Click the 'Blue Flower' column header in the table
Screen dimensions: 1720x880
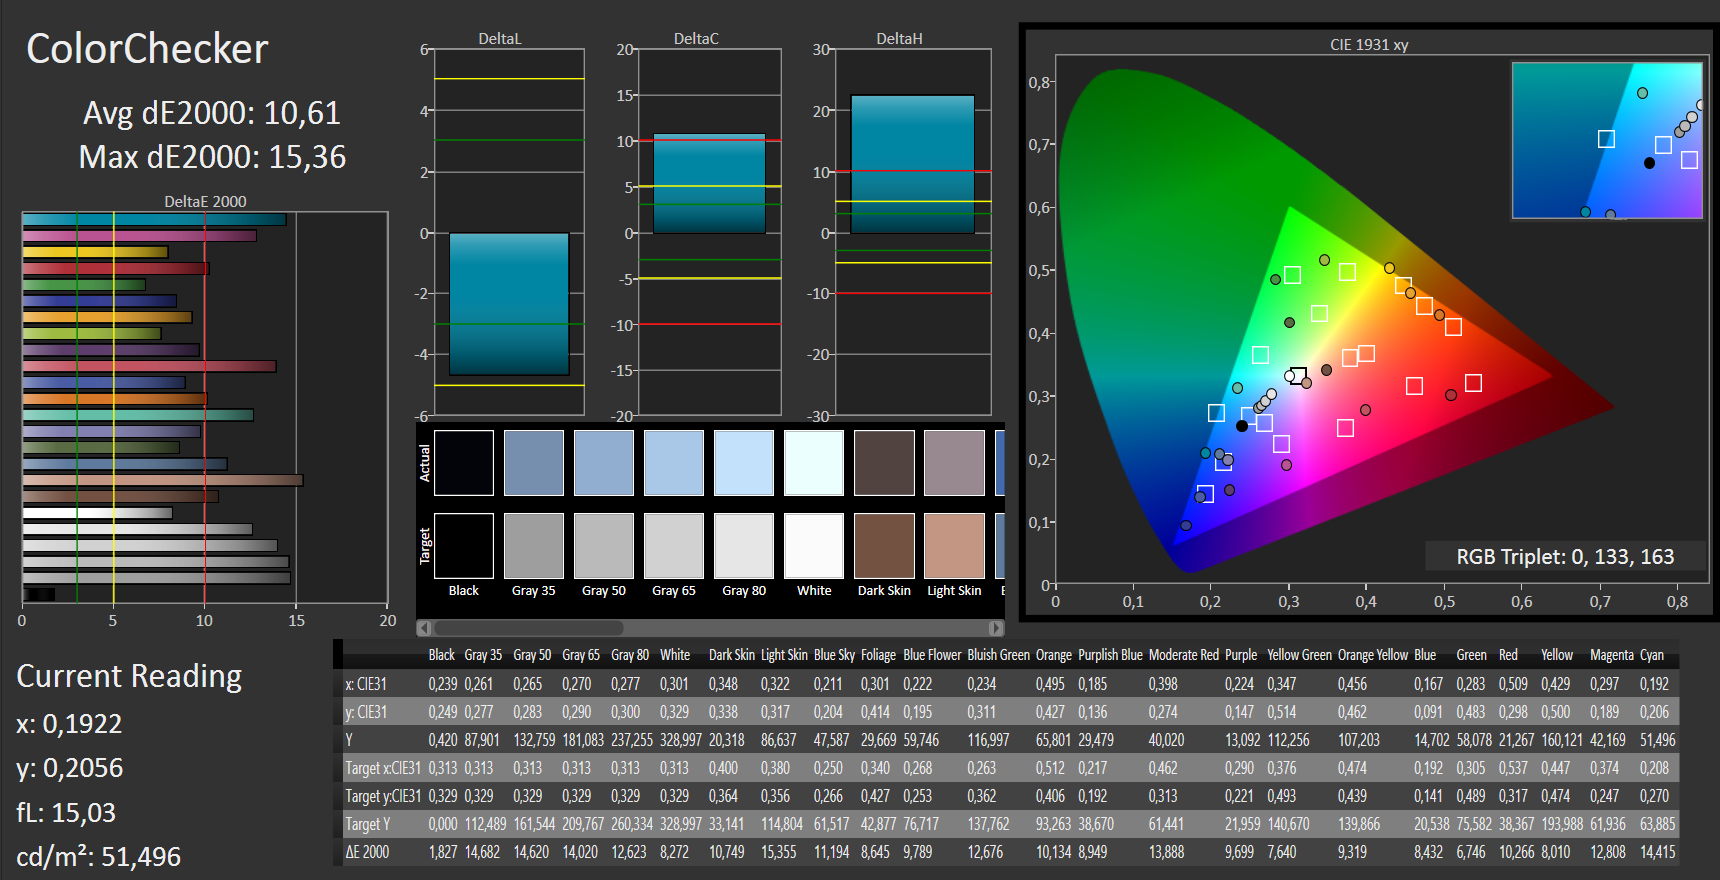tap(932, 655)
